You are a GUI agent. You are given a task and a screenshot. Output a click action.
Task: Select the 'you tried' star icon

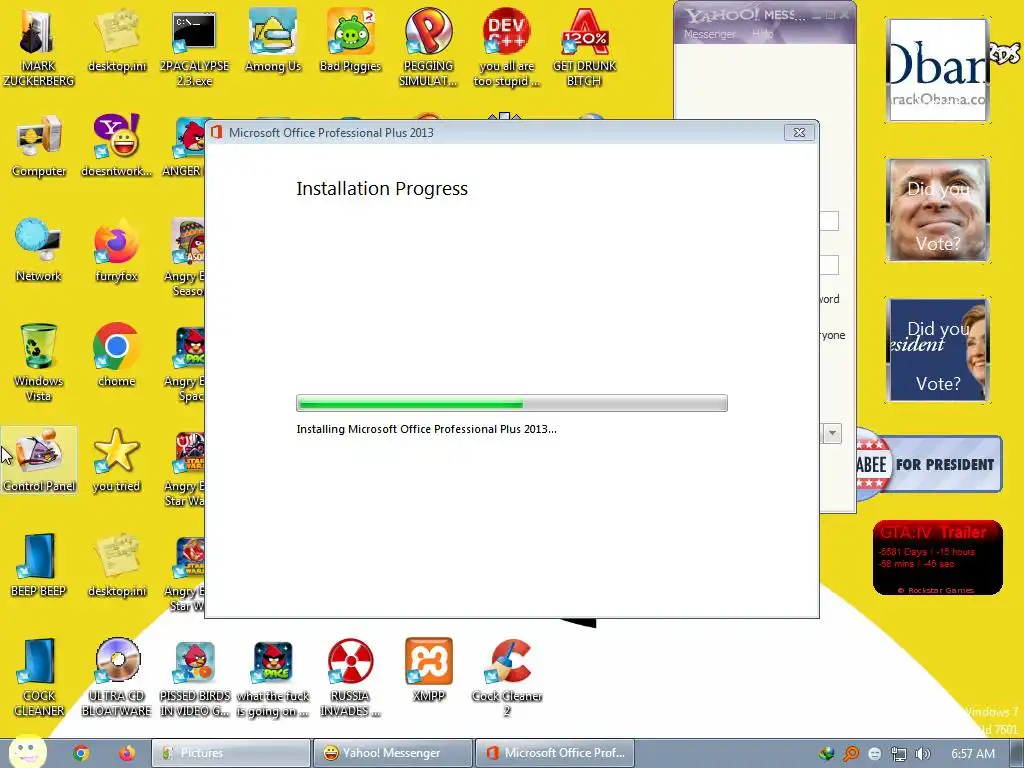(116, 460)
